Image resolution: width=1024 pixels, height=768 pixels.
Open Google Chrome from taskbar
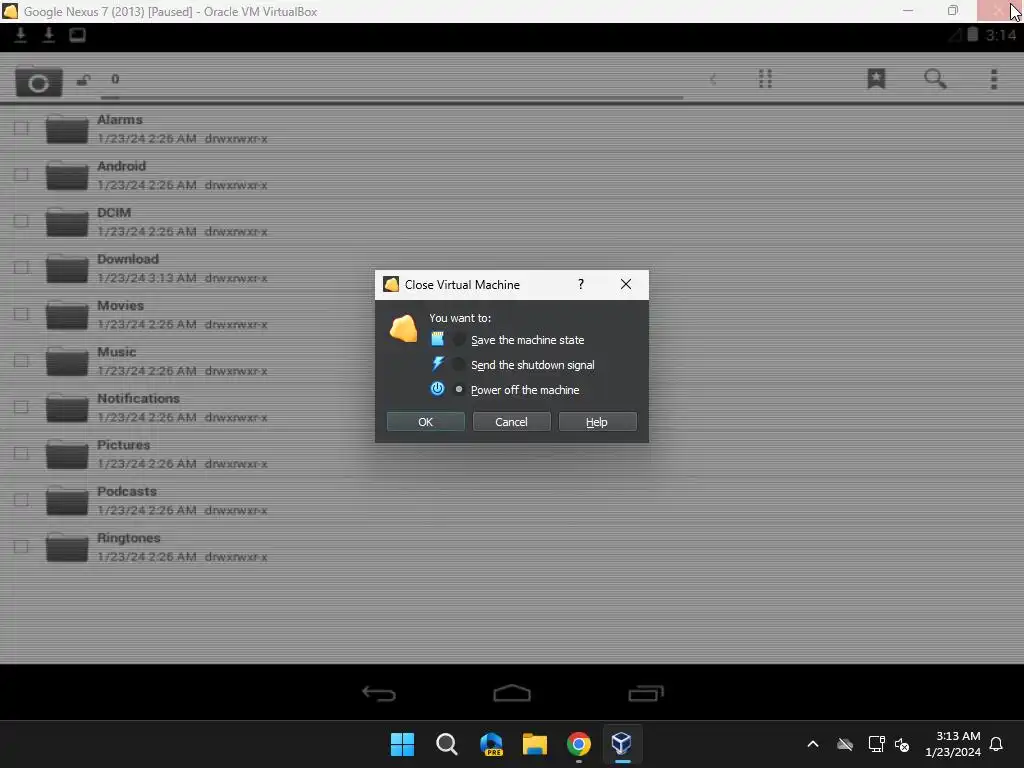579,744
